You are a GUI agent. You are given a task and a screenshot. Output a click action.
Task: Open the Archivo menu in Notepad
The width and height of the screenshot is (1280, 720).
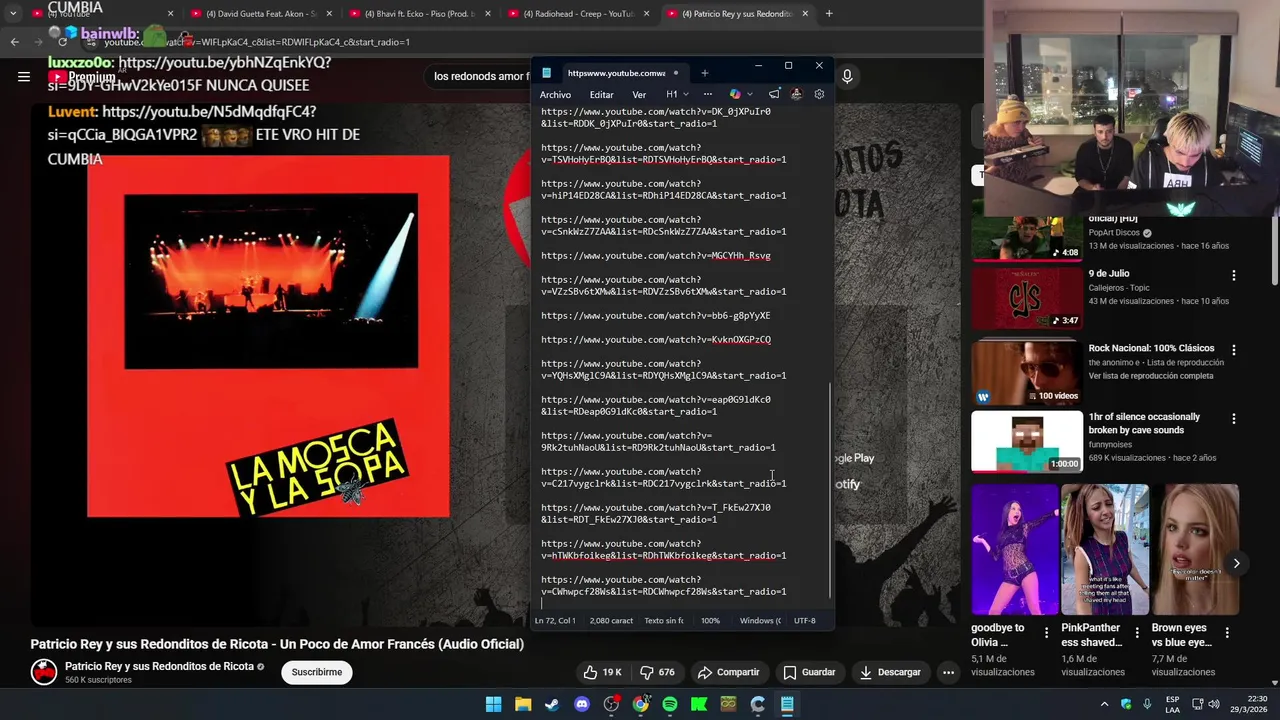555,95
